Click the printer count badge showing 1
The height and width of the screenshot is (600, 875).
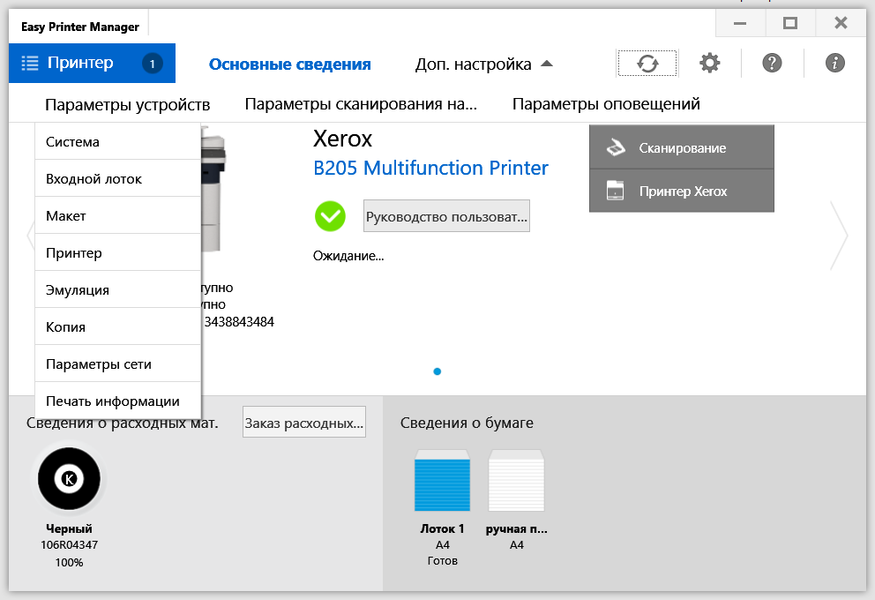[x=152, y=64]
